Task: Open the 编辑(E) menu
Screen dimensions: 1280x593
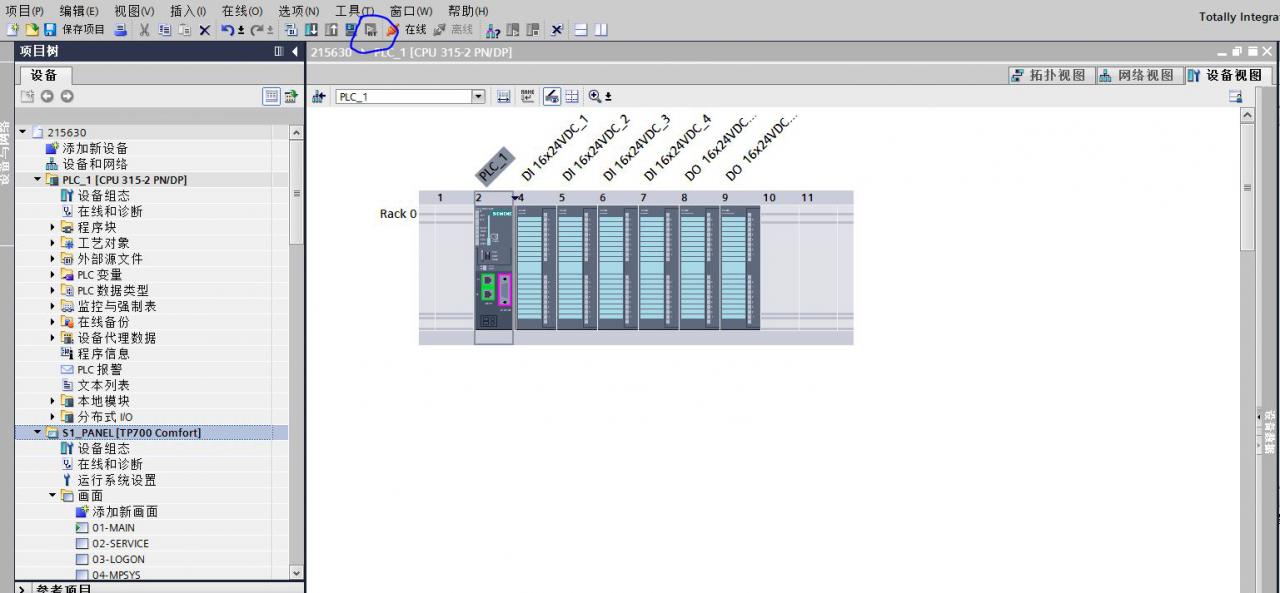Action: coord(79,10)
